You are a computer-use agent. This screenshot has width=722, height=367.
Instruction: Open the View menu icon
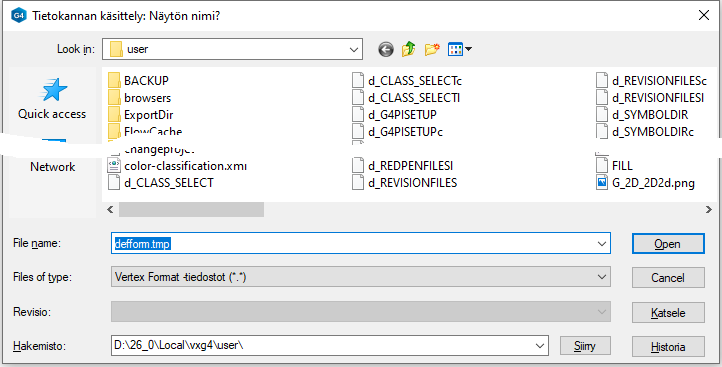click(460, 49)
